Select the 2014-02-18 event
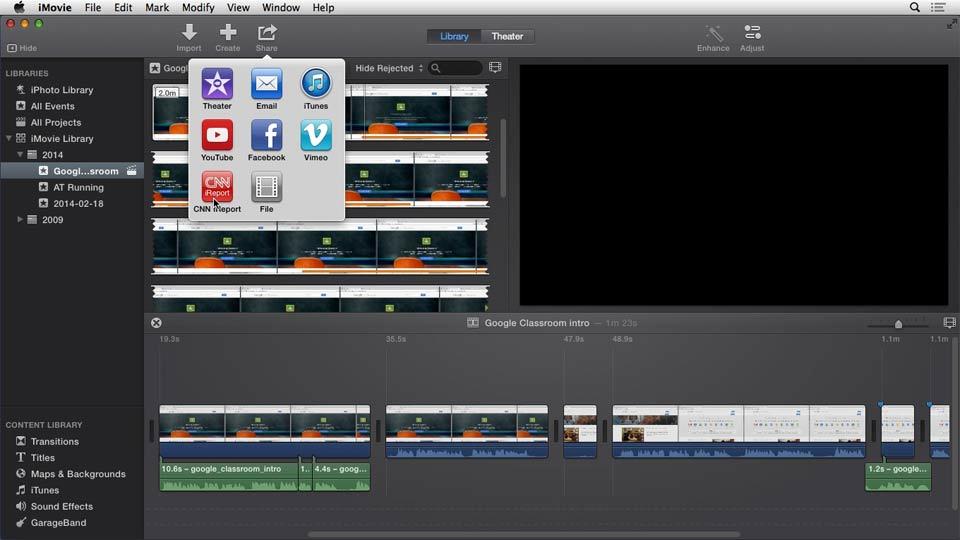 click(78, 203)
